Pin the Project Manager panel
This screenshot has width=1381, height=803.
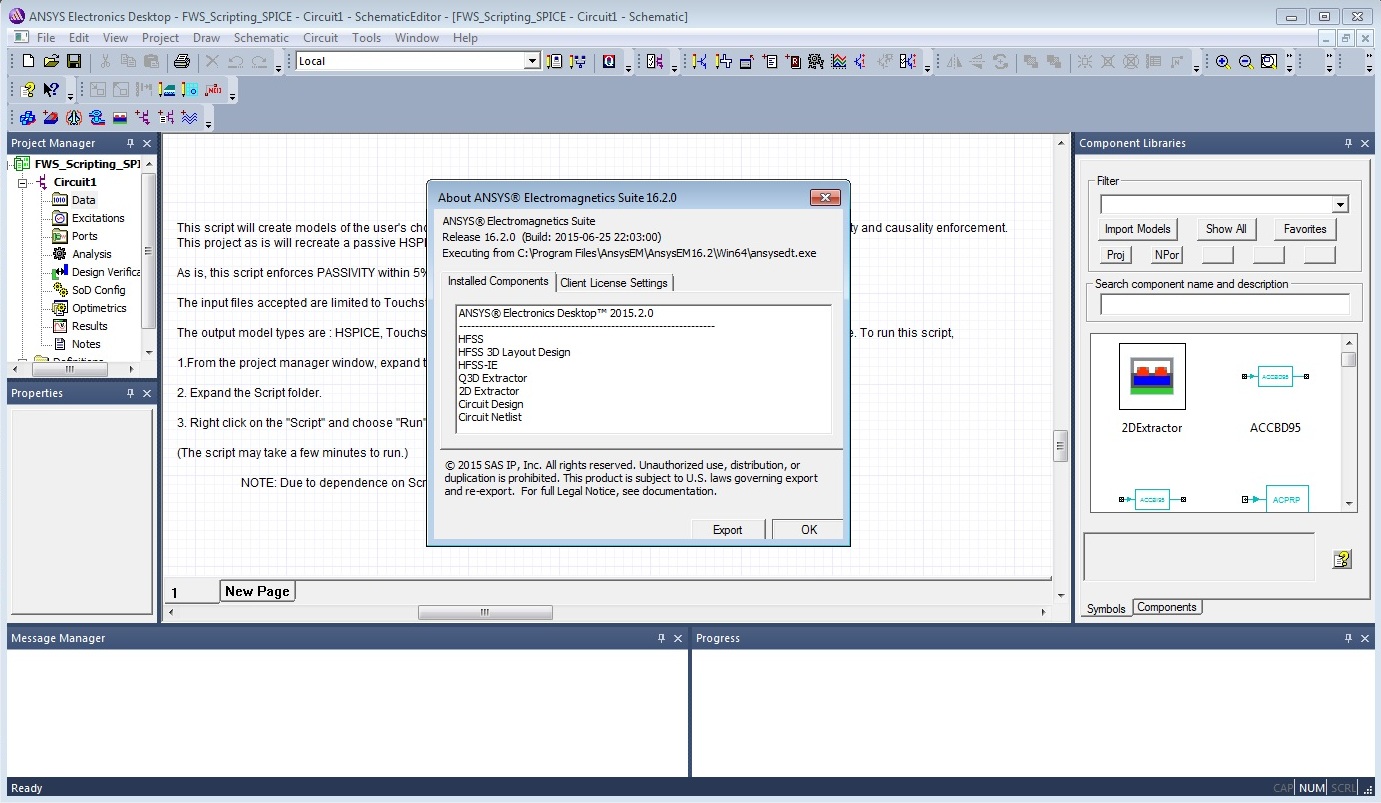(x=130, y=143)
